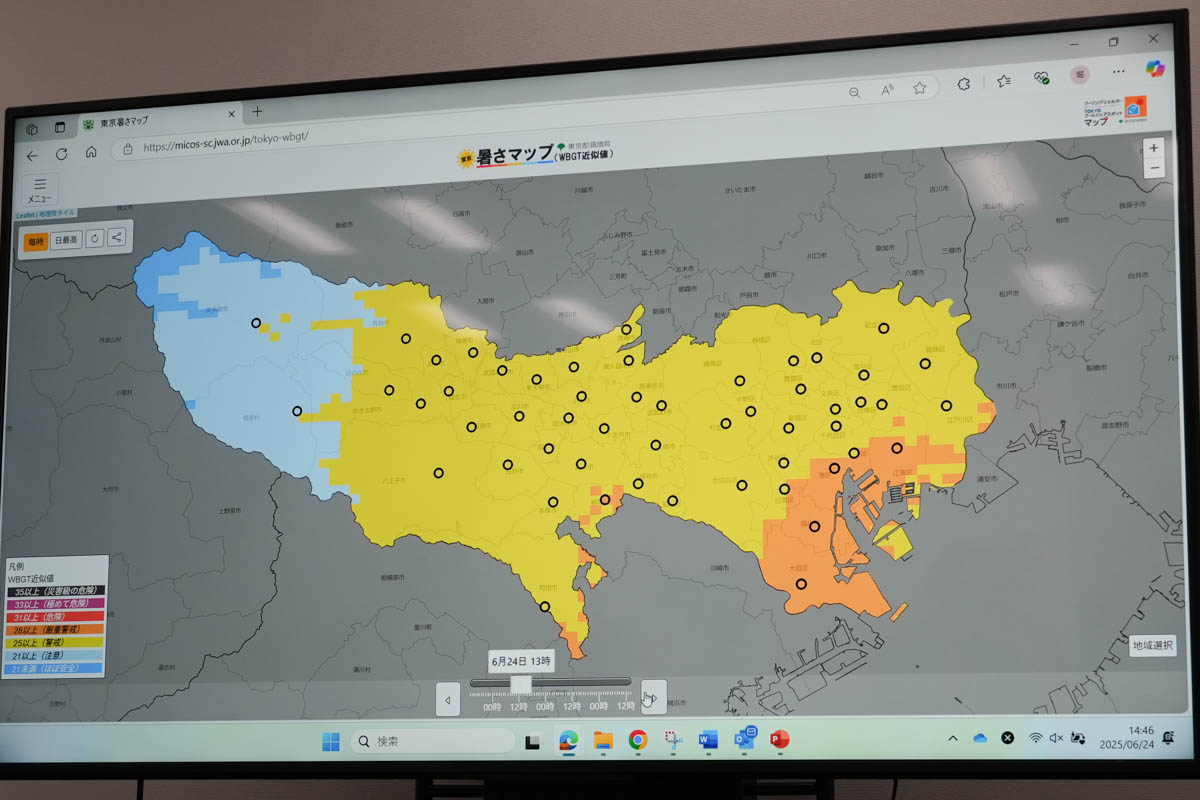This screenshot has height=800, width=1200.
Task: Click the time slider track right end
Action: coord(626,682)
